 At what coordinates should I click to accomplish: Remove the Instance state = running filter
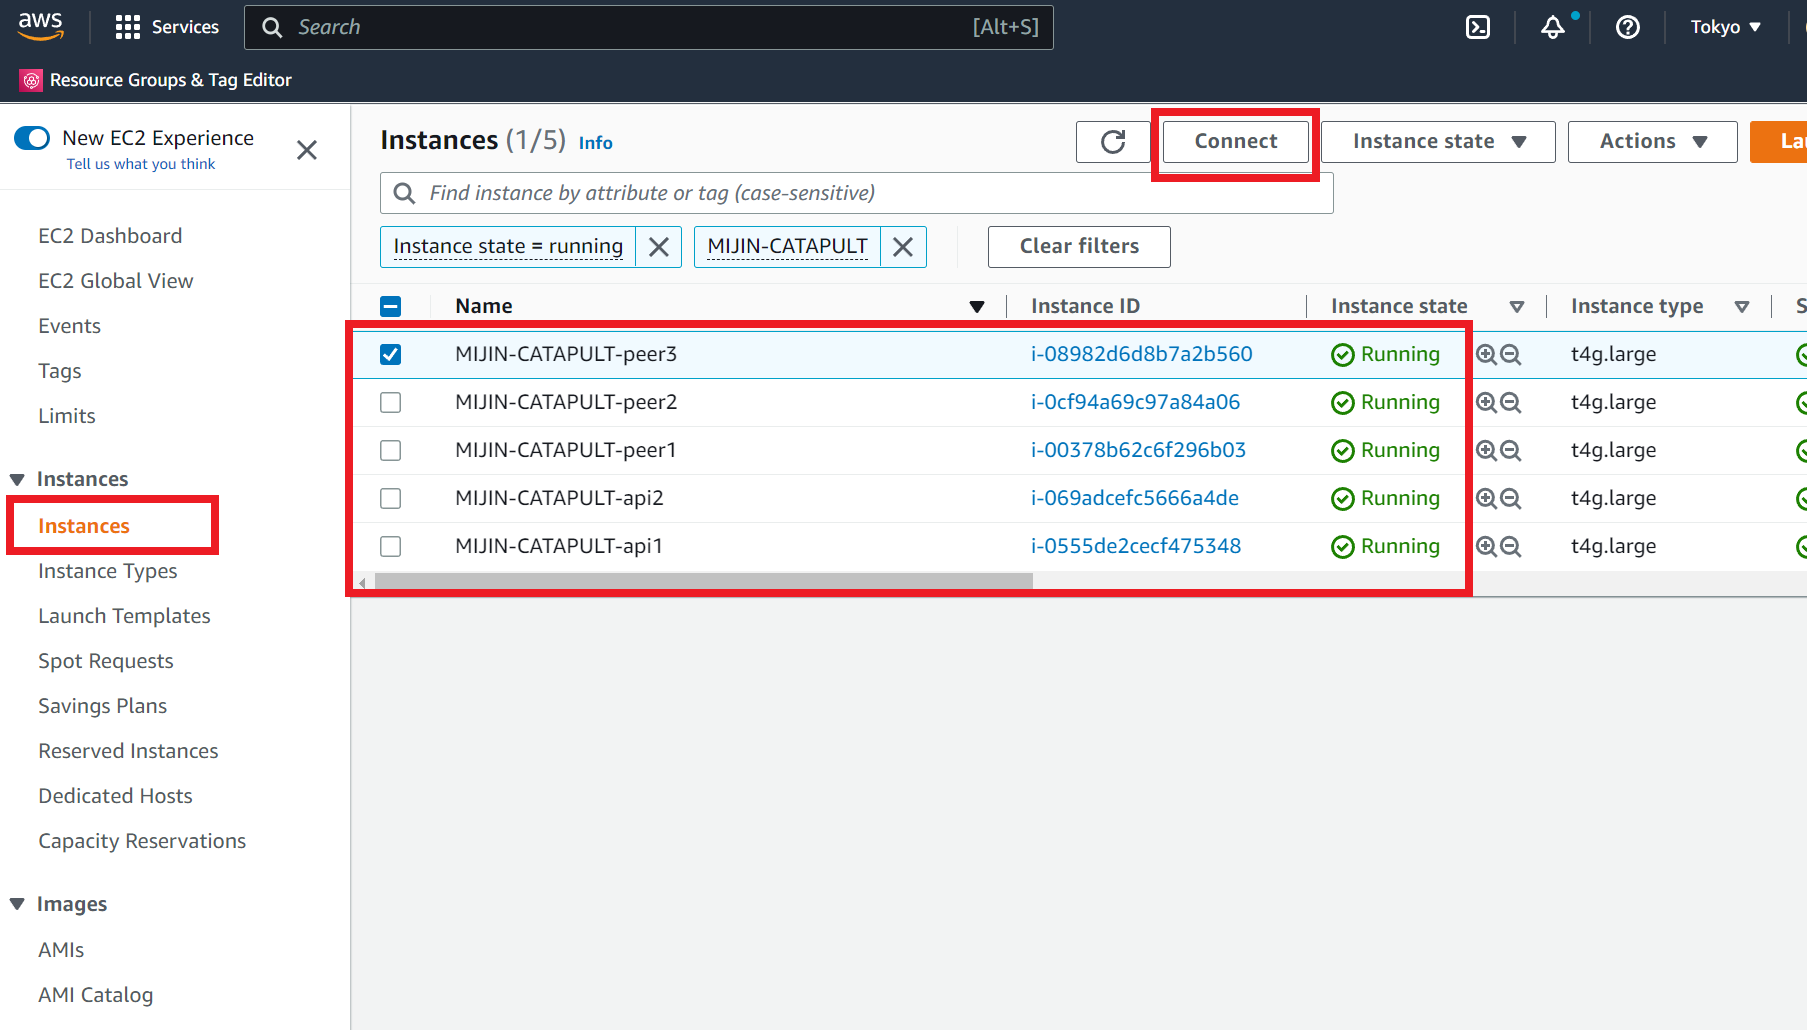coord(658,247)
